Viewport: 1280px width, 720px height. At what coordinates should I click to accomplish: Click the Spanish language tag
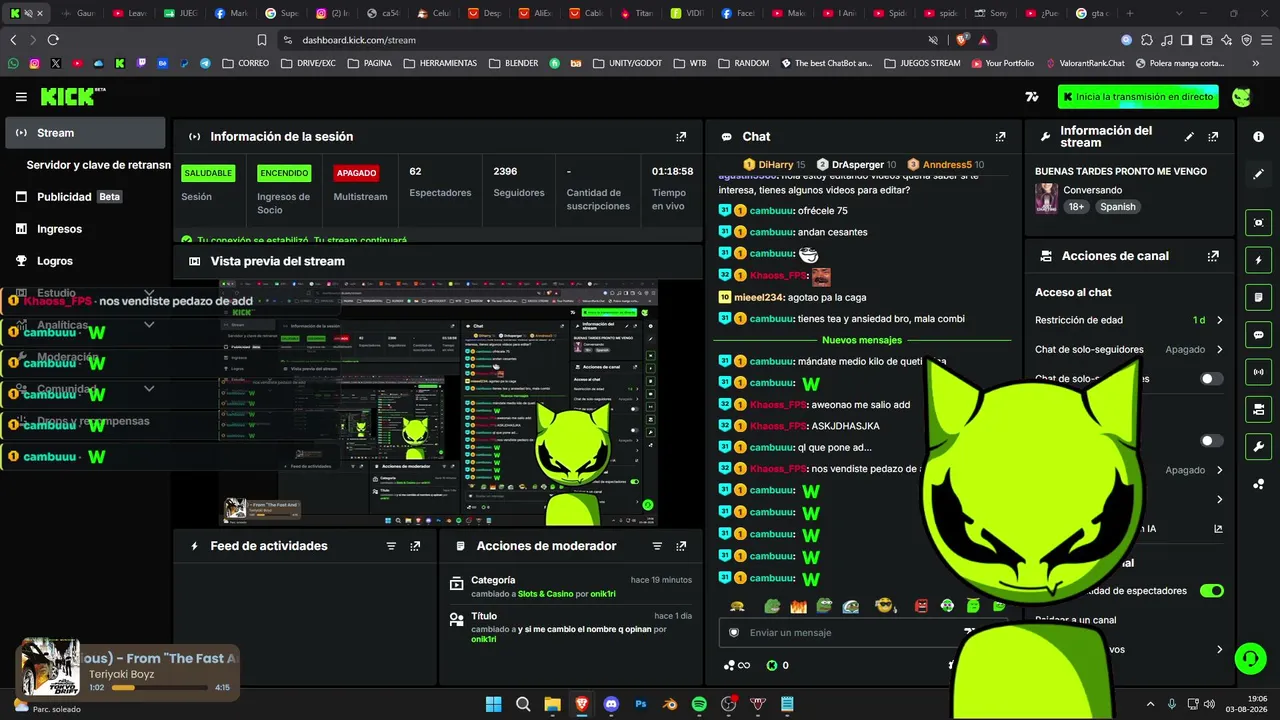coord(1117,207)
